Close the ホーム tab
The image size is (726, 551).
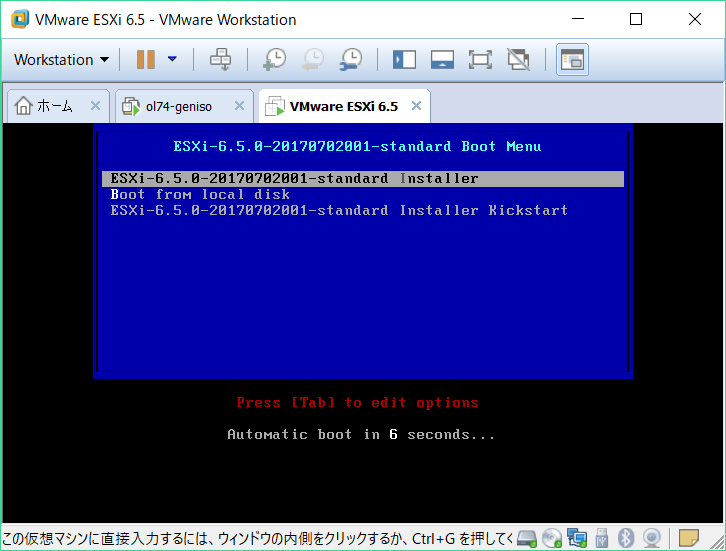tap(95, 106)
